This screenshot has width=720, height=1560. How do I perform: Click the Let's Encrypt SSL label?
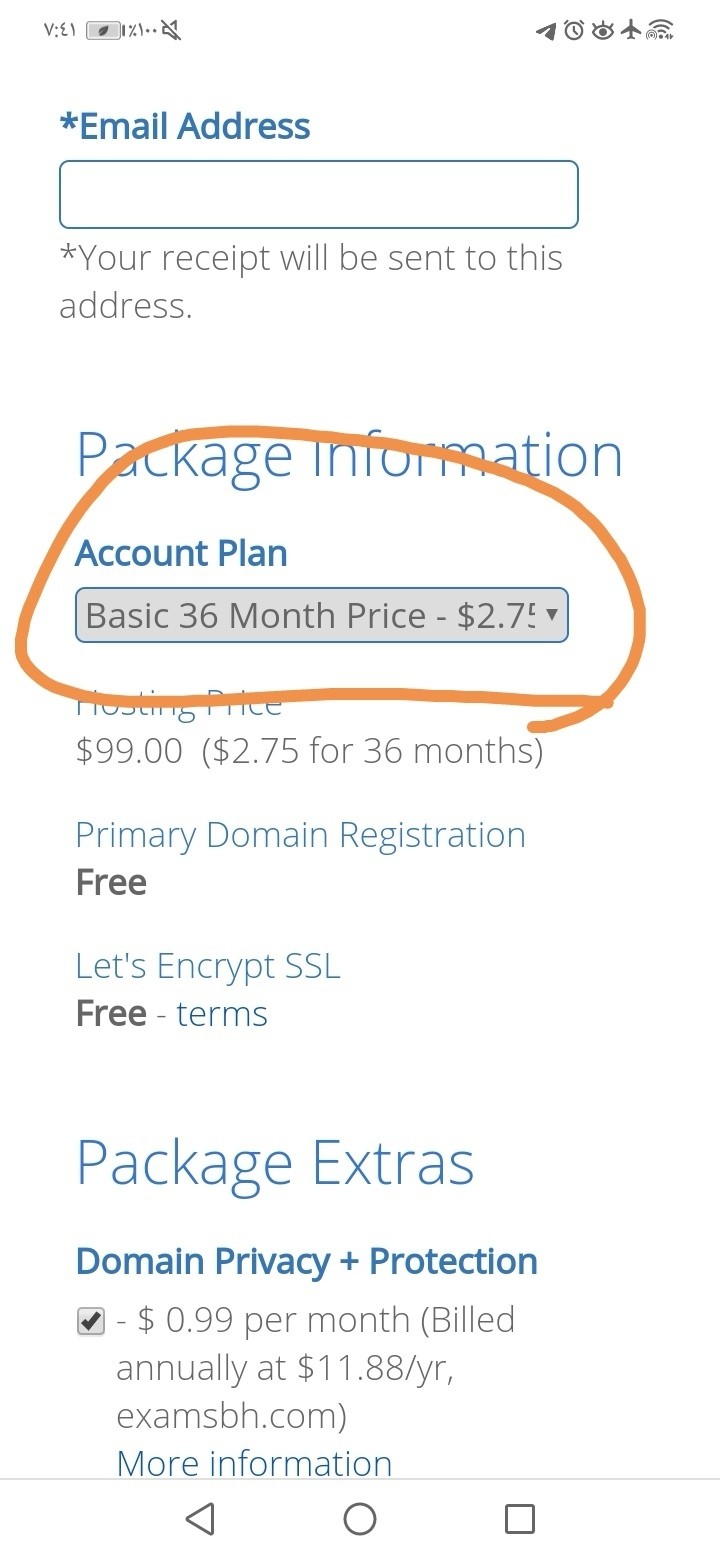click(x=208, y=966)
